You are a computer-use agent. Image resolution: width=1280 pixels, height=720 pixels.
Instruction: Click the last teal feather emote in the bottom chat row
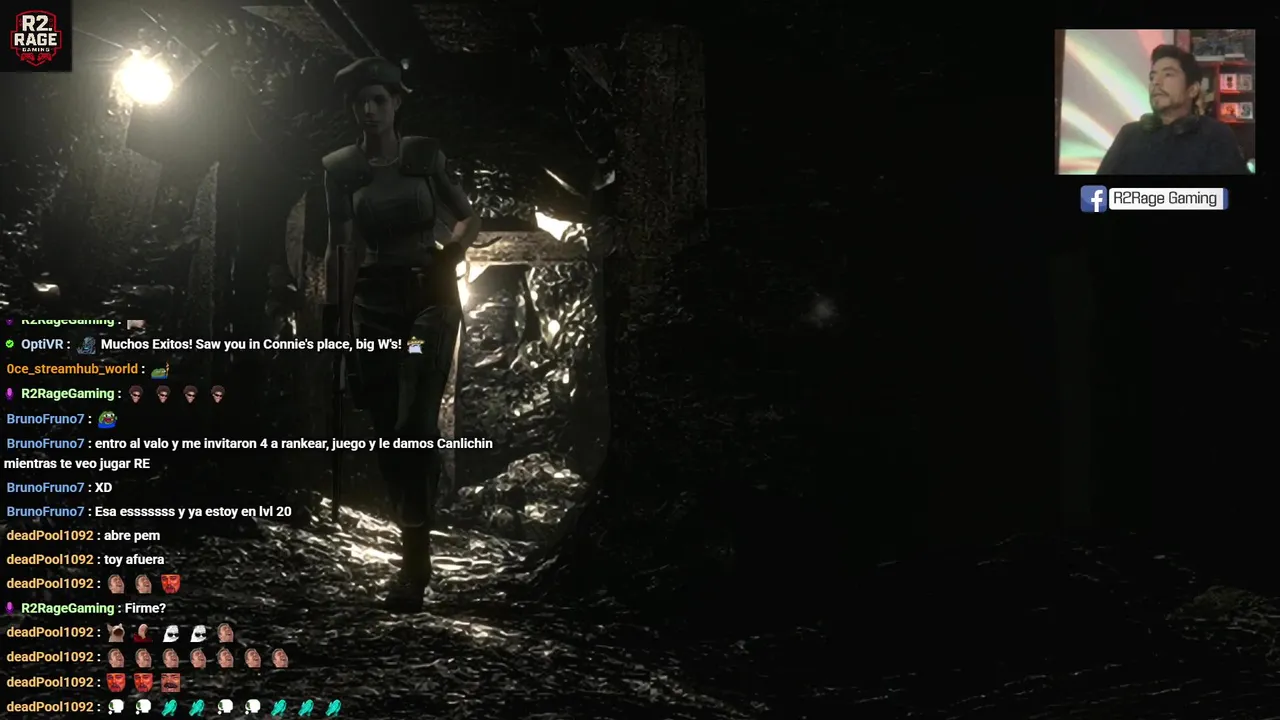pos(334,707)
